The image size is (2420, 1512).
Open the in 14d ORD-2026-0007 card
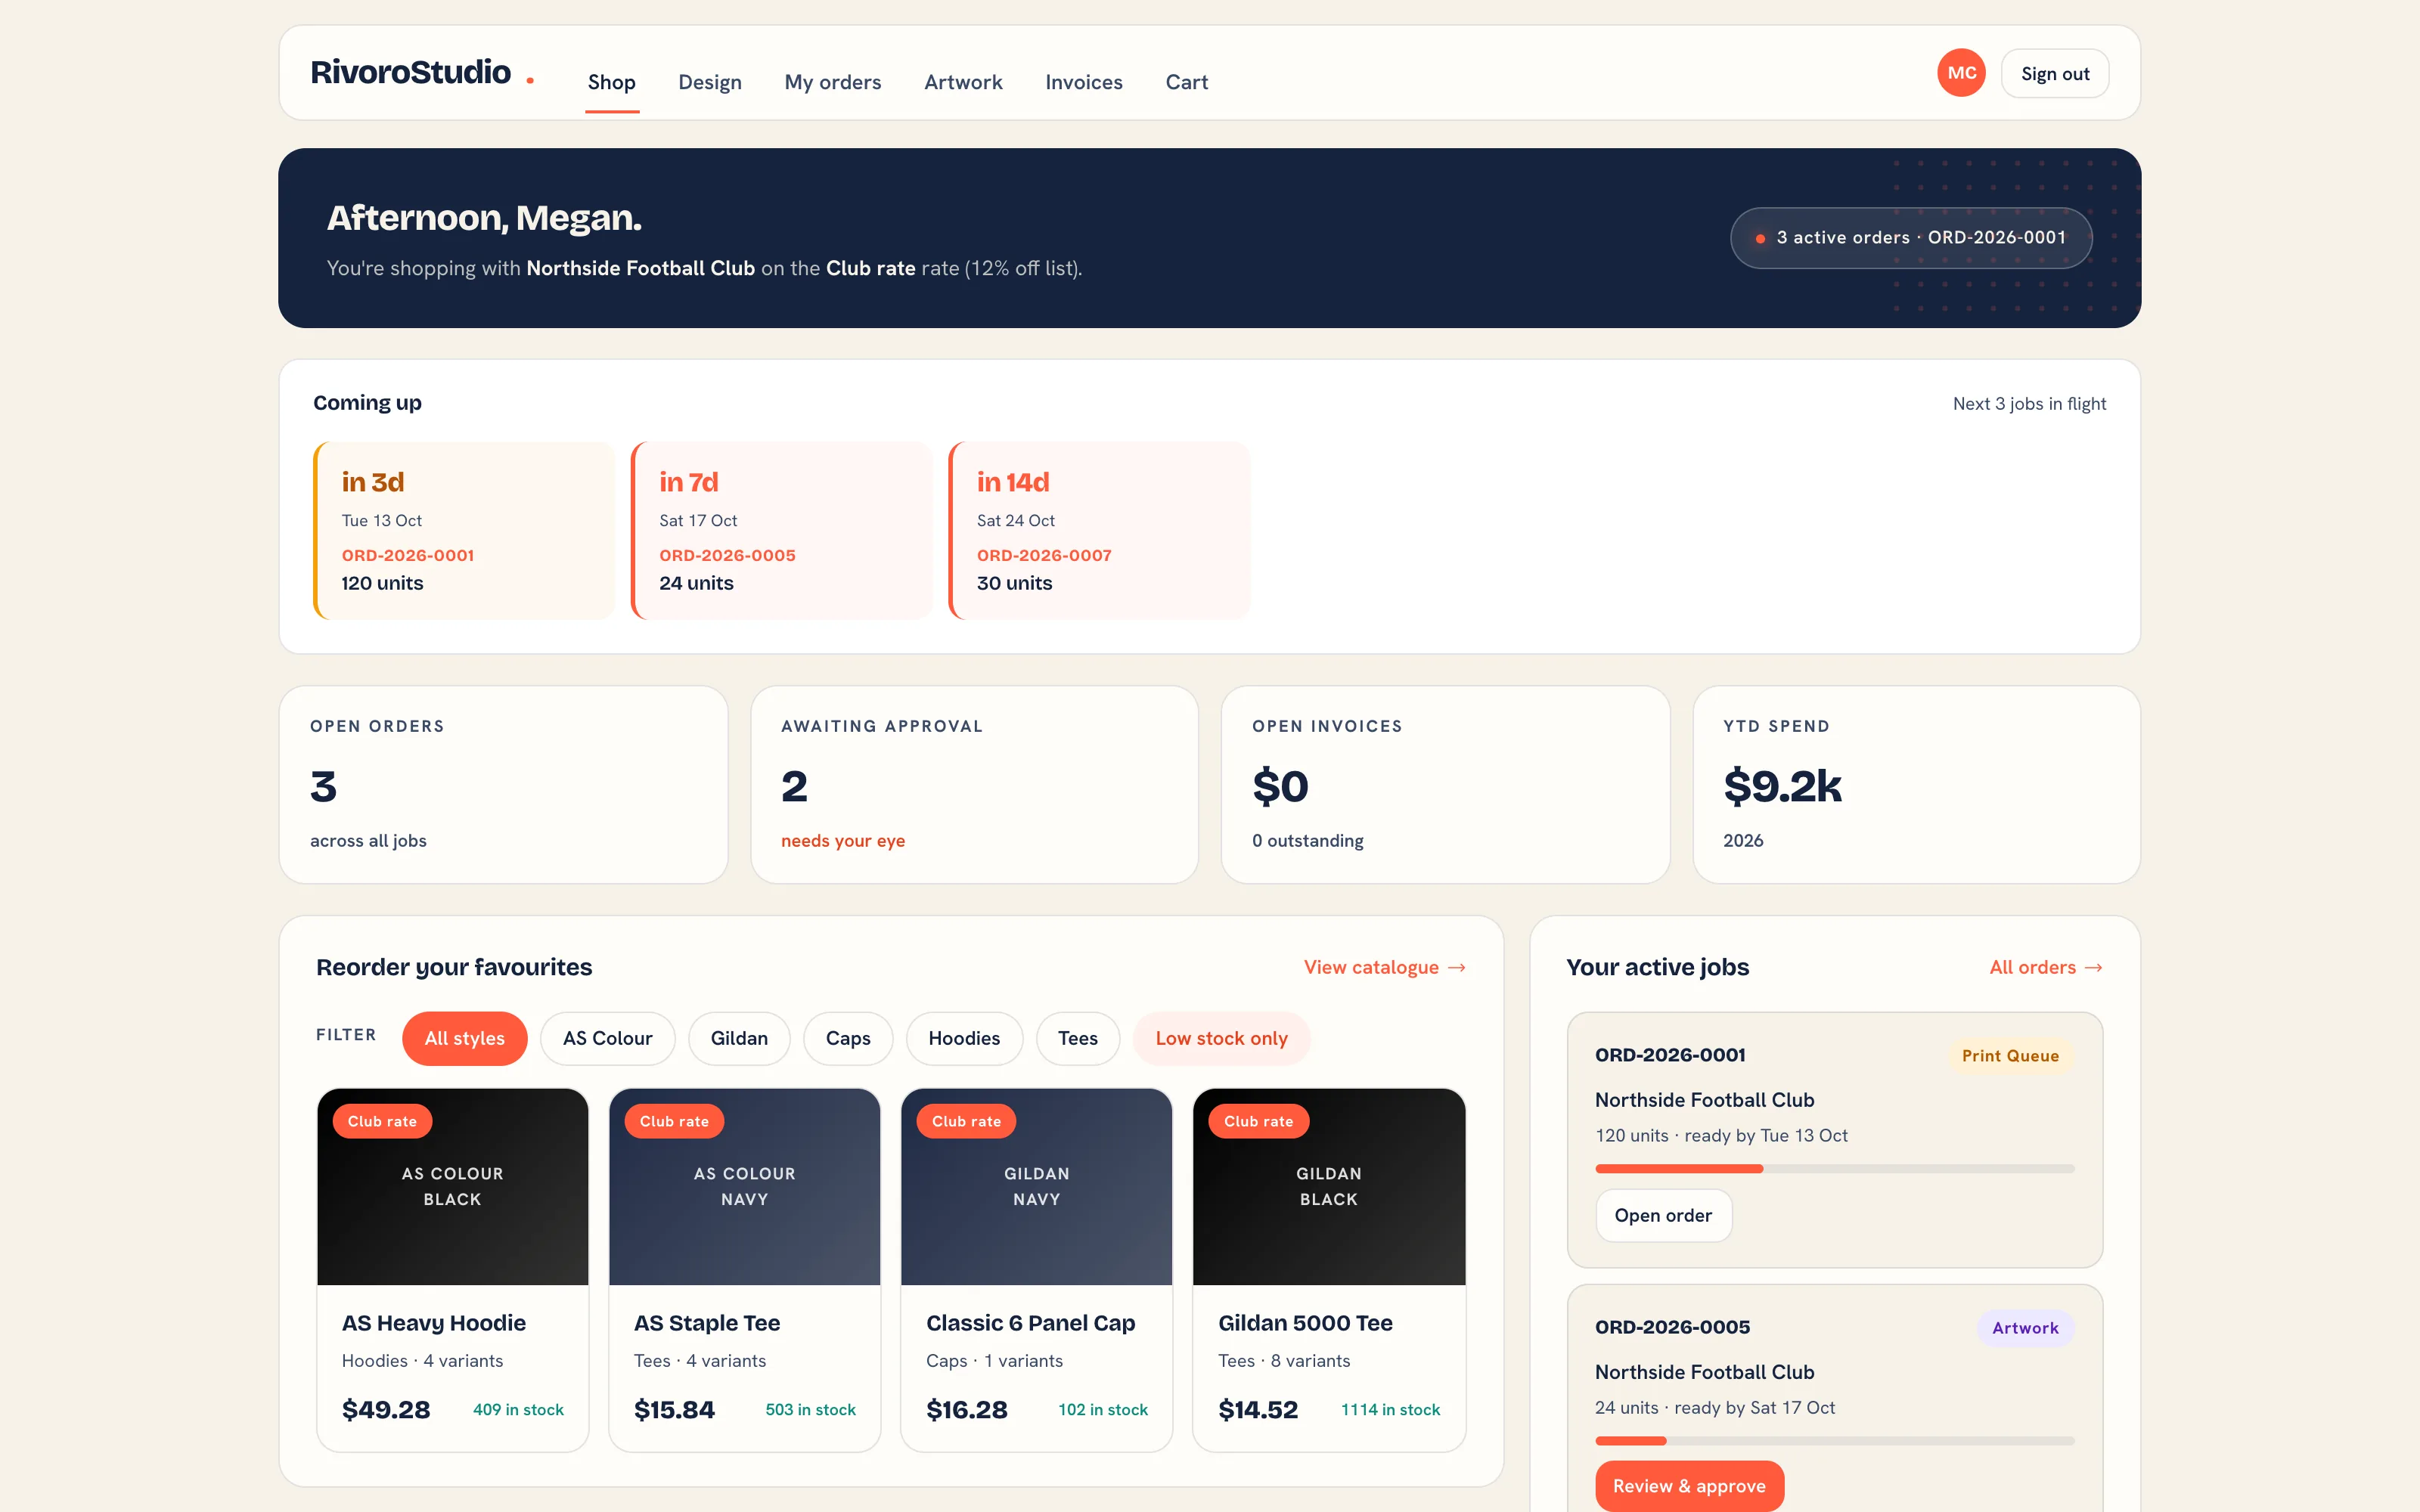[x=1099, y=530]
